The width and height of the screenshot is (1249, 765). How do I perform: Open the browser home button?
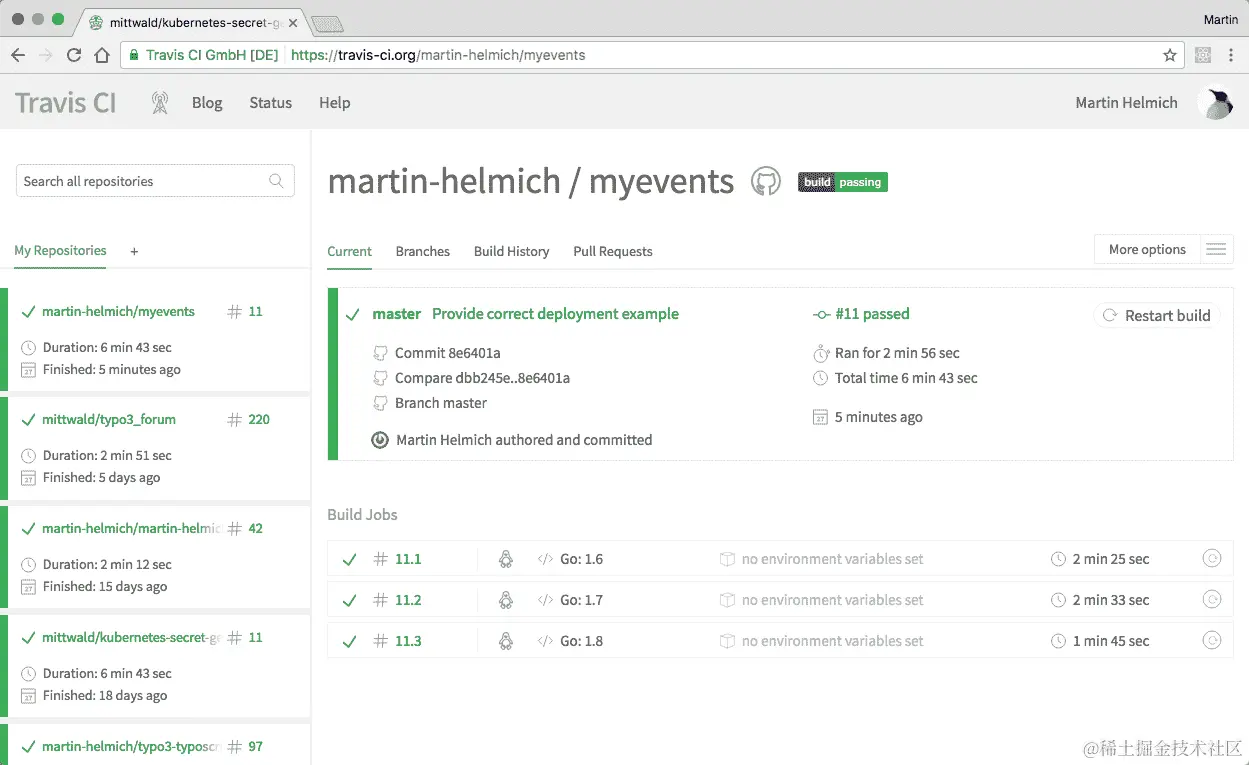pos(102,55)
